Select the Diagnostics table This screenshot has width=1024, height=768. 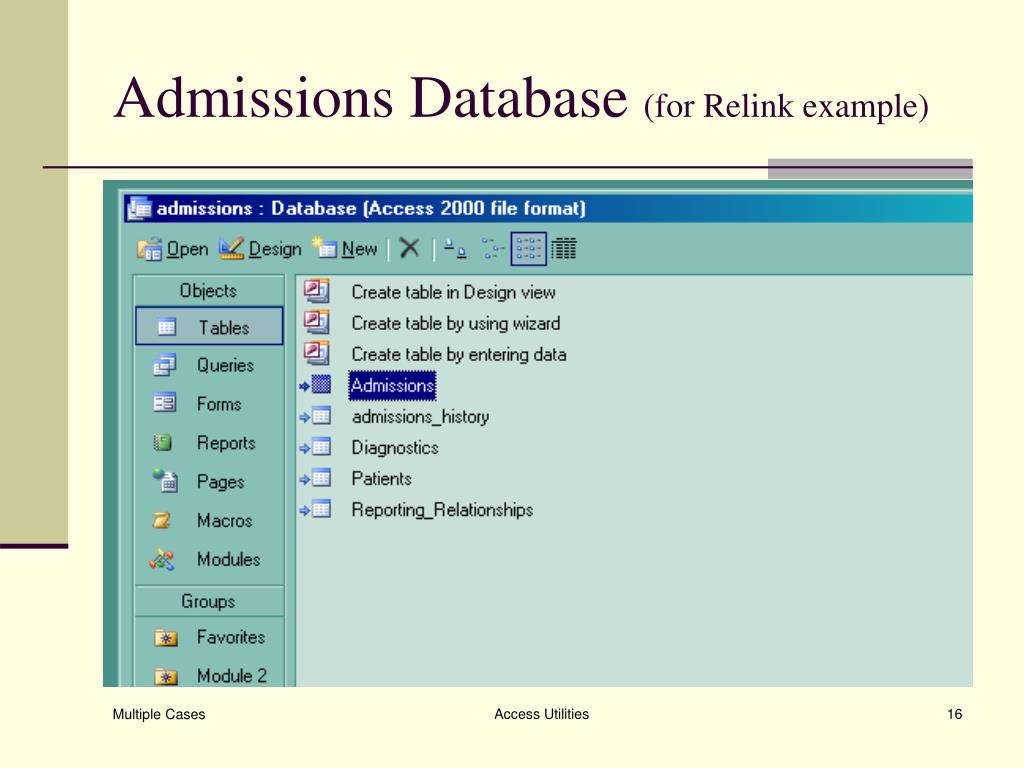(394, 447)
